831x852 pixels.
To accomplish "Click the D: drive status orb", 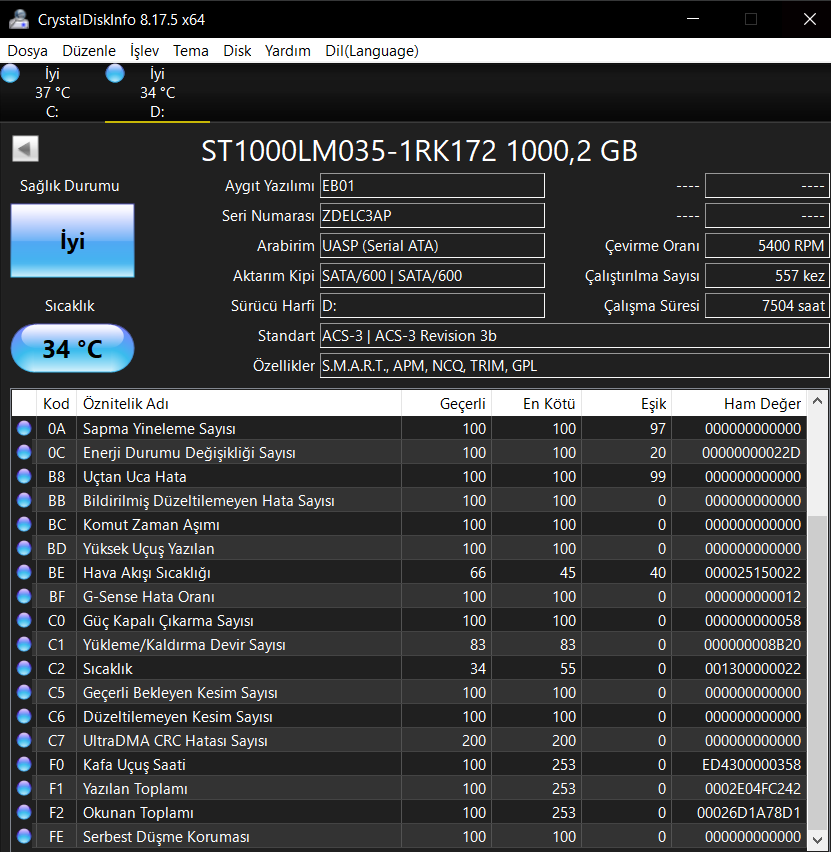I will pos(115,74).
